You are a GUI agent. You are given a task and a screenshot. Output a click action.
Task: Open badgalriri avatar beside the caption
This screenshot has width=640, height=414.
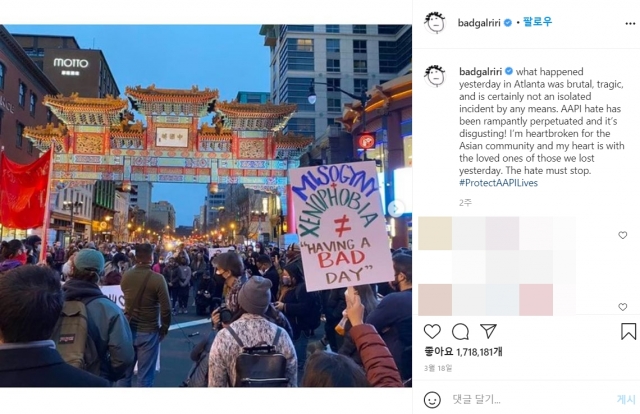435,76
